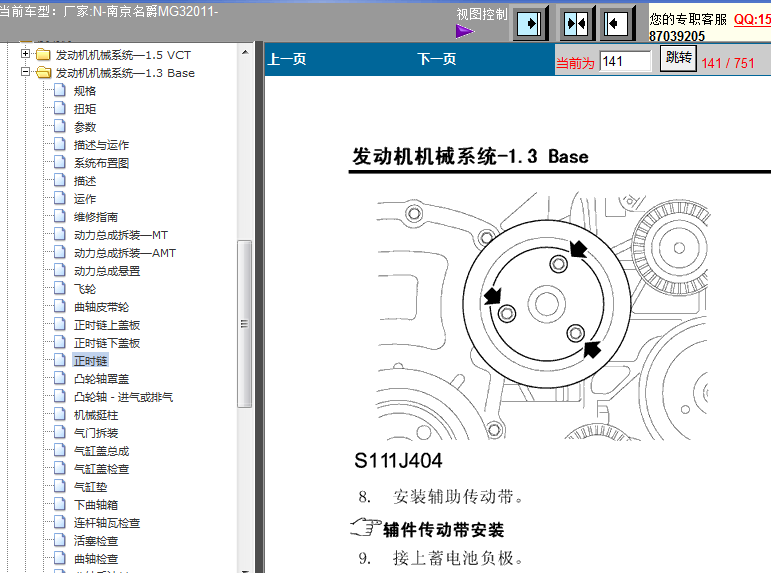The image size is (771, 573).
Task: Click the open folder icon of 1.3 Base
Action: tap(43, 72)
